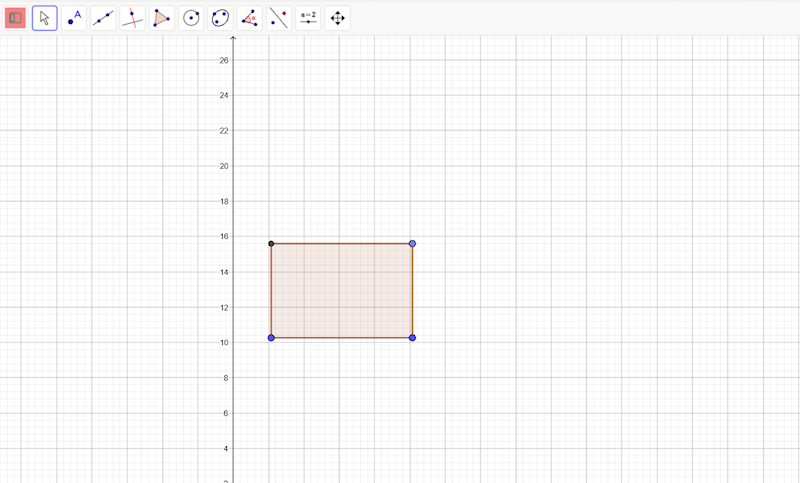Click the y-axis label 20

[x=224, y=166]
